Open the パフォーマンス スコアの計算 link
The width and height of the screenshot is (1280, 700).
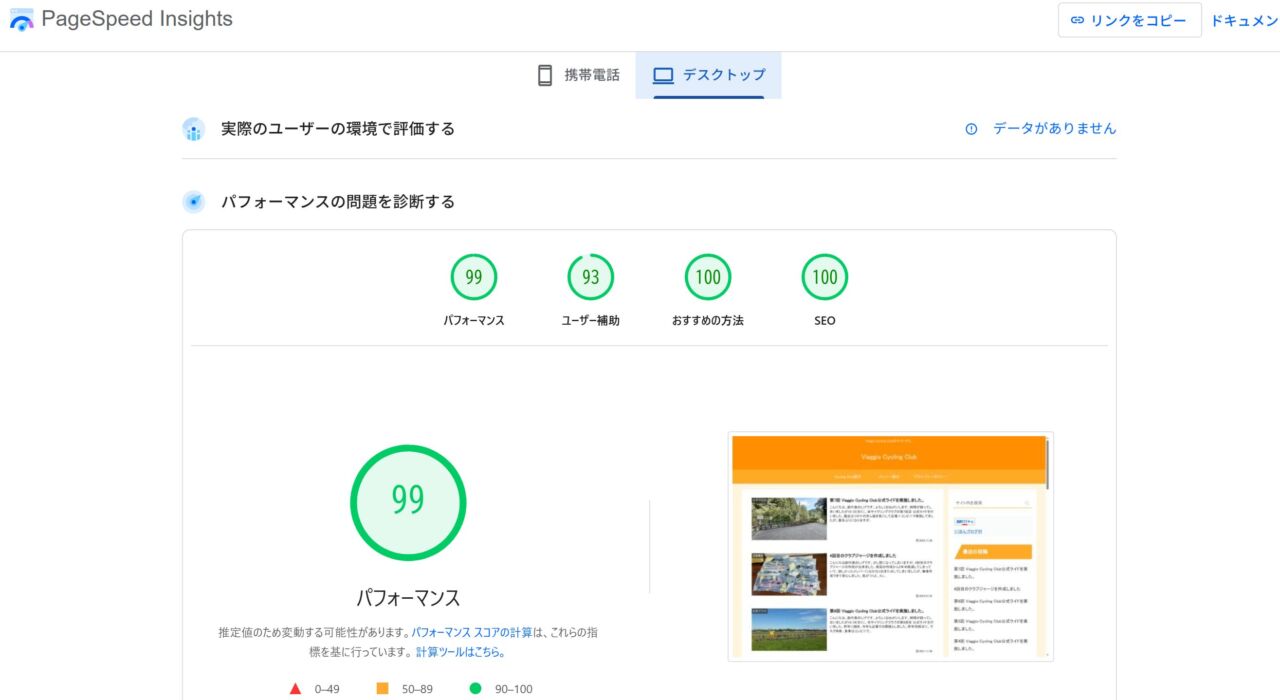(x=470, y=632)
